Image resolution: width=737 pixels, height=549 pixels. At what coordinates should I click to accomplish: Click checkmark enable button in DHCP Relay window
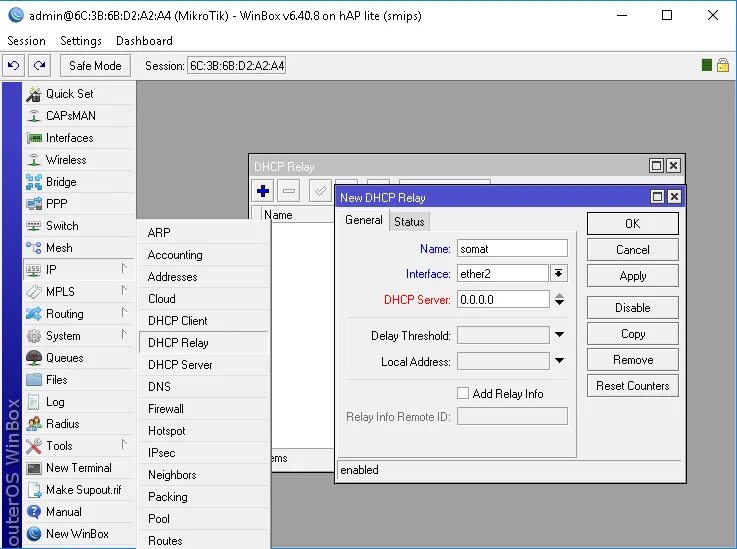[320, 191]
